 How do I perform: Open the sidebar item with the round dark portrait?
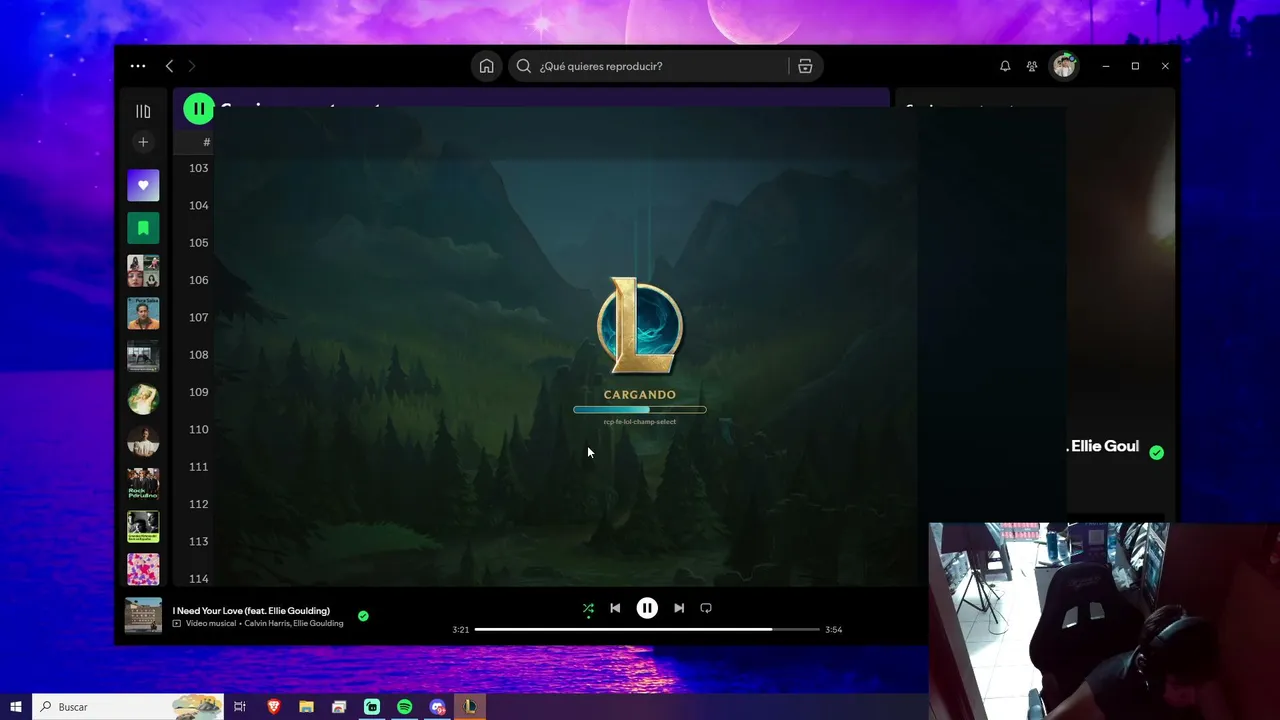143,441
